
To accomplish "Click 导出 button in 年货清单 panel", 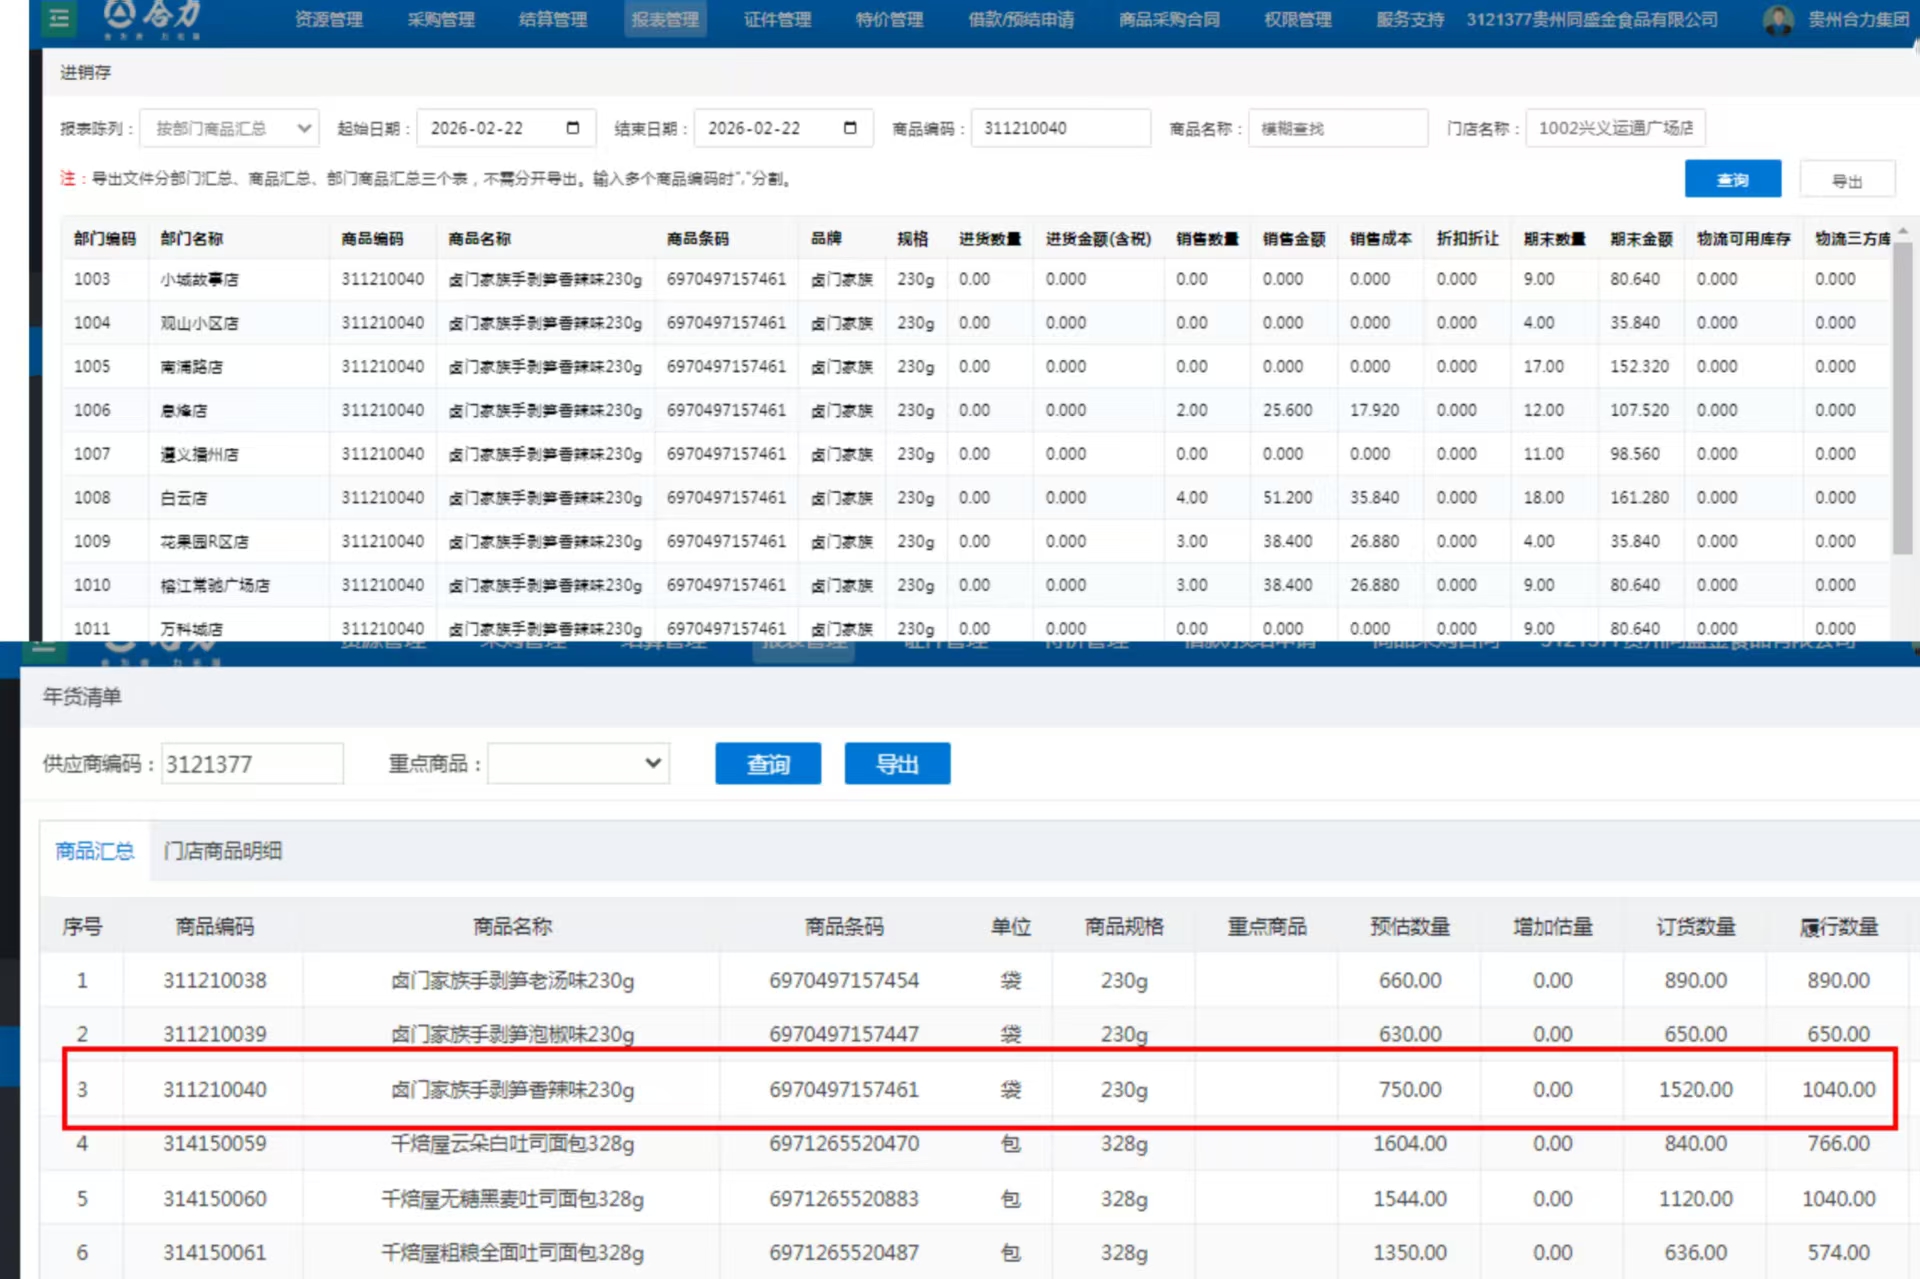I will point(897,764).
